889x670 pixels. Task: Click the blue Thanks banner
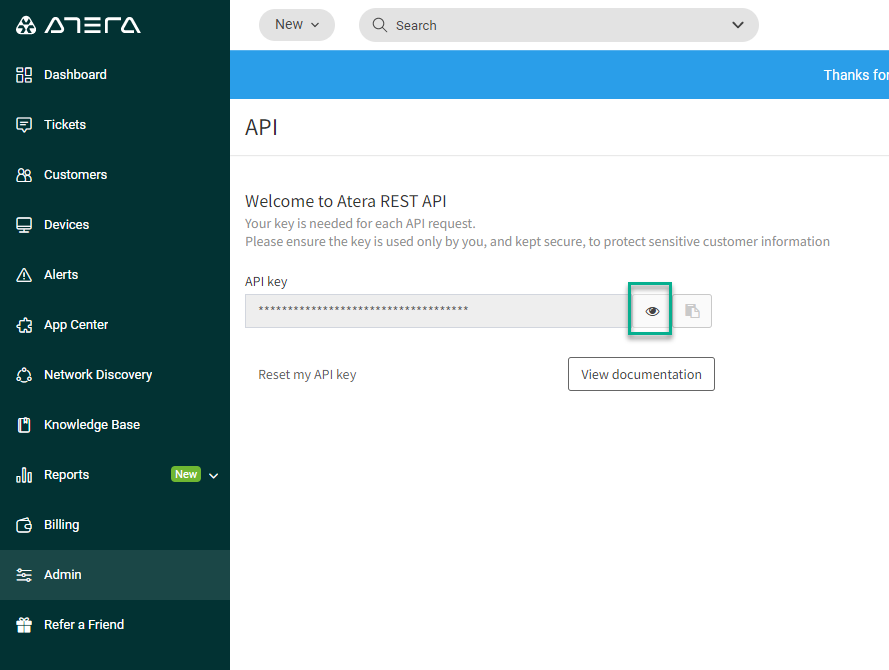(x=559, y=75)
